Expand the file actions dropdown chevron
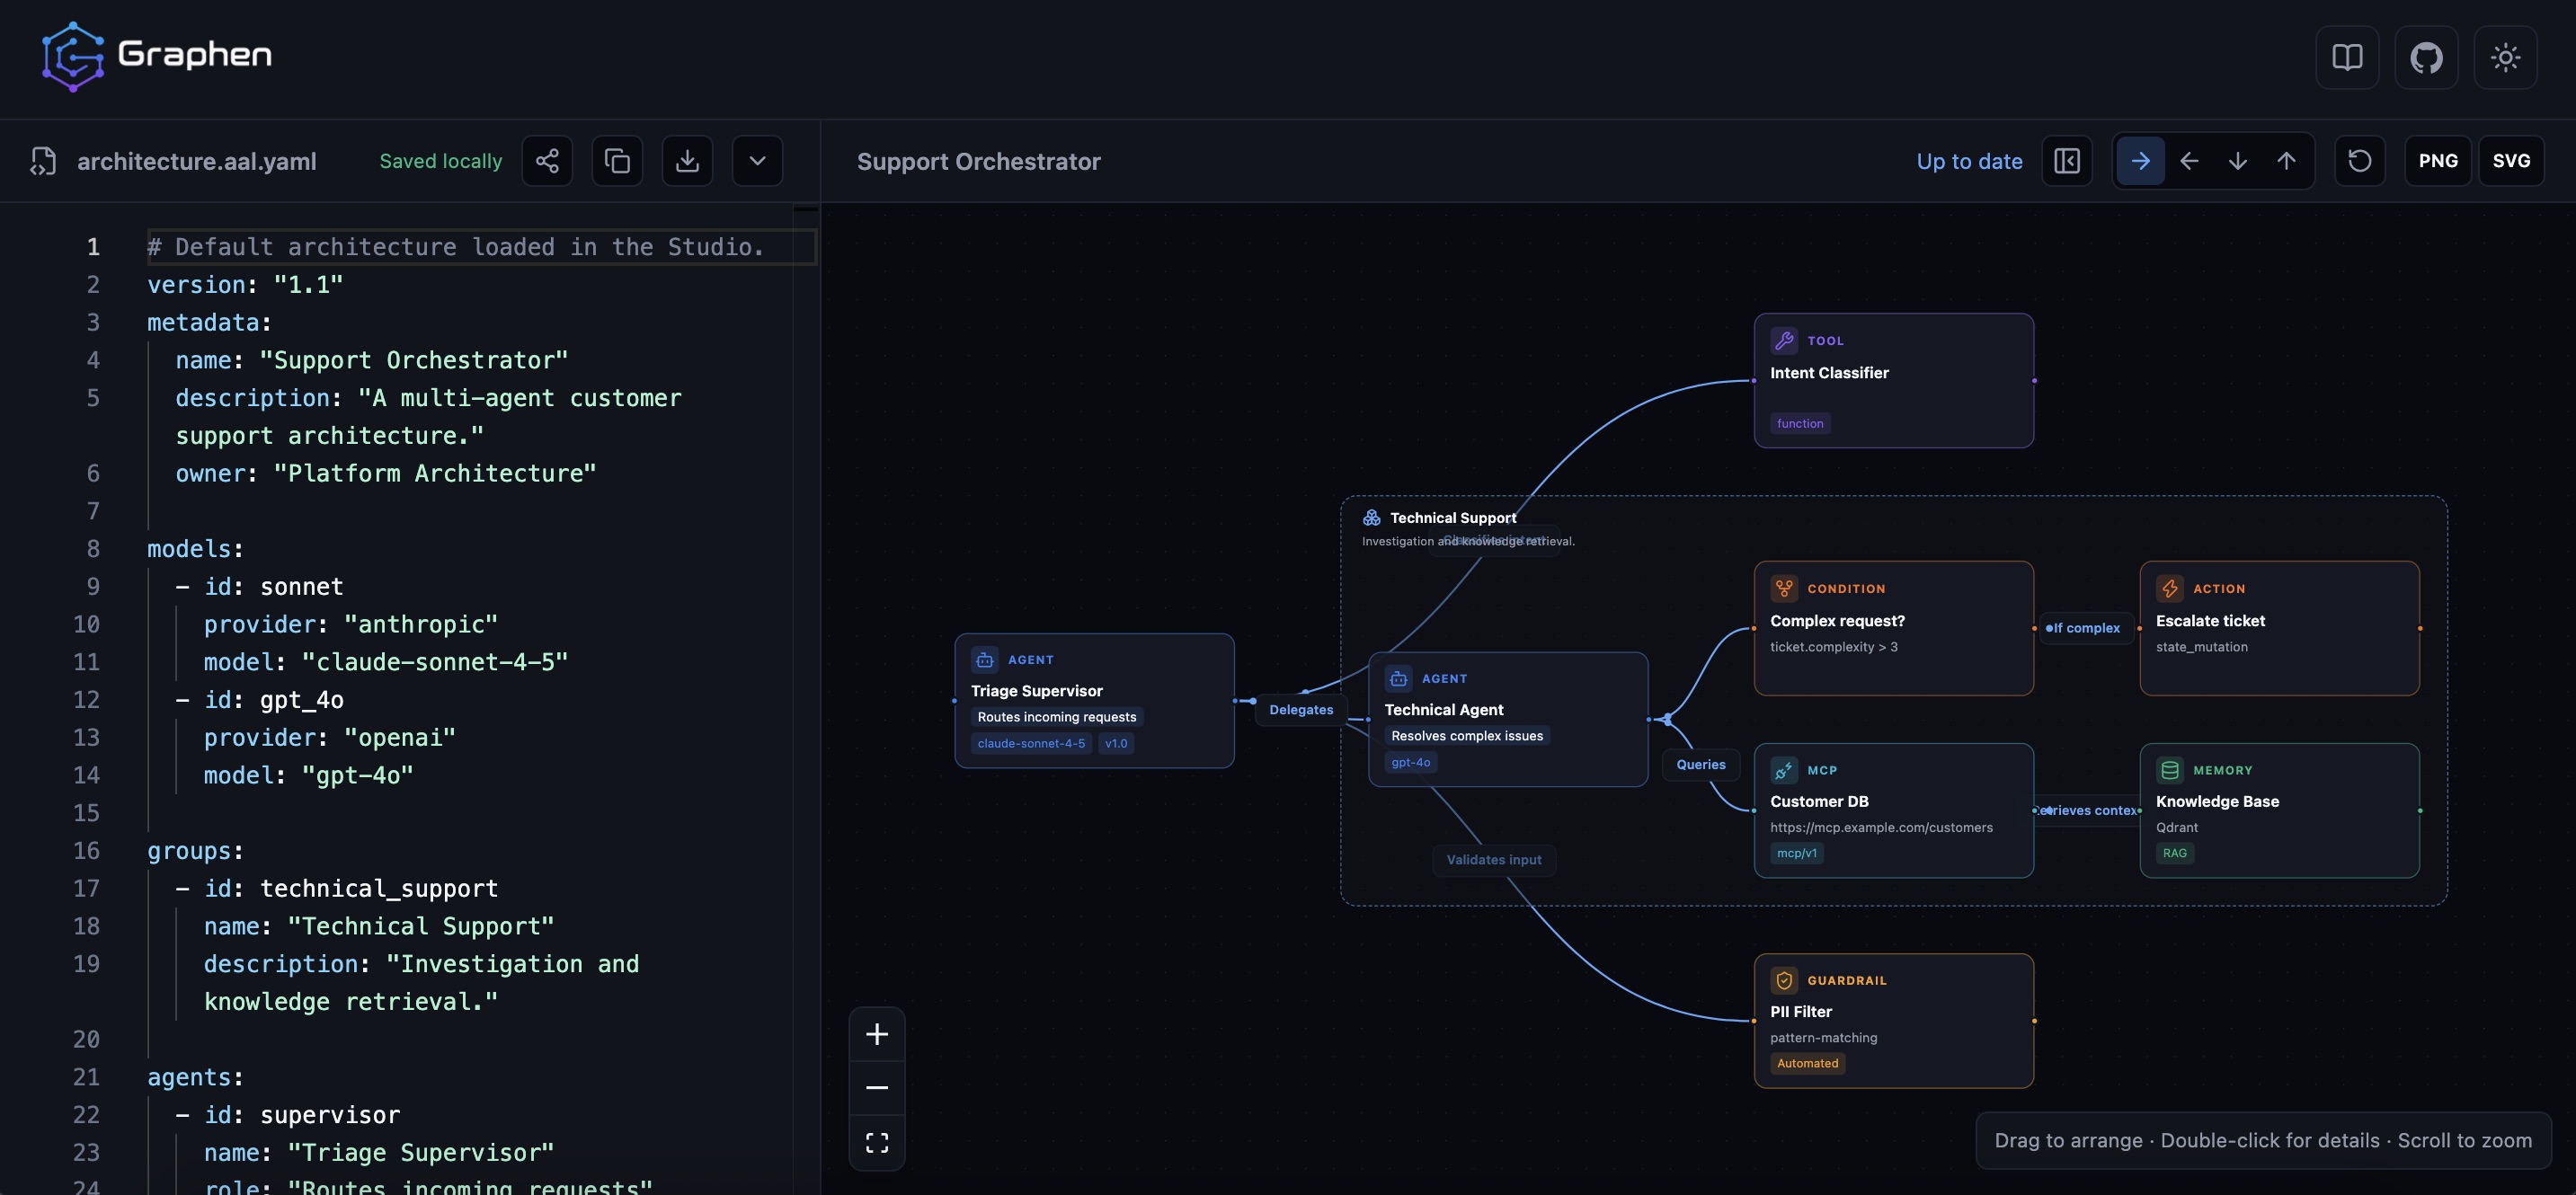Screen dimensions: 2576x1195 [757, 161]
